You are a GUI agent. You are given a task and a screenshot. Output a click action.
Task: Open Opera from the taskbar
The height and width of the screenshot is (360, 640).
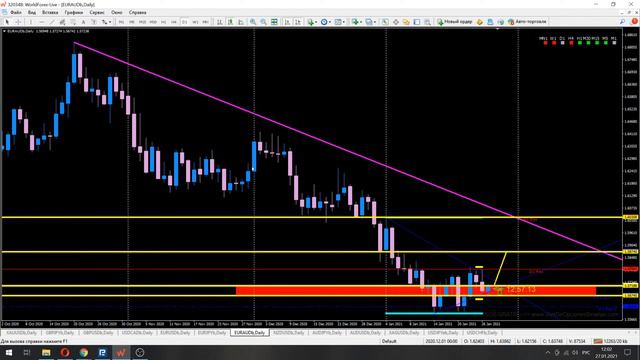(65, 353)
